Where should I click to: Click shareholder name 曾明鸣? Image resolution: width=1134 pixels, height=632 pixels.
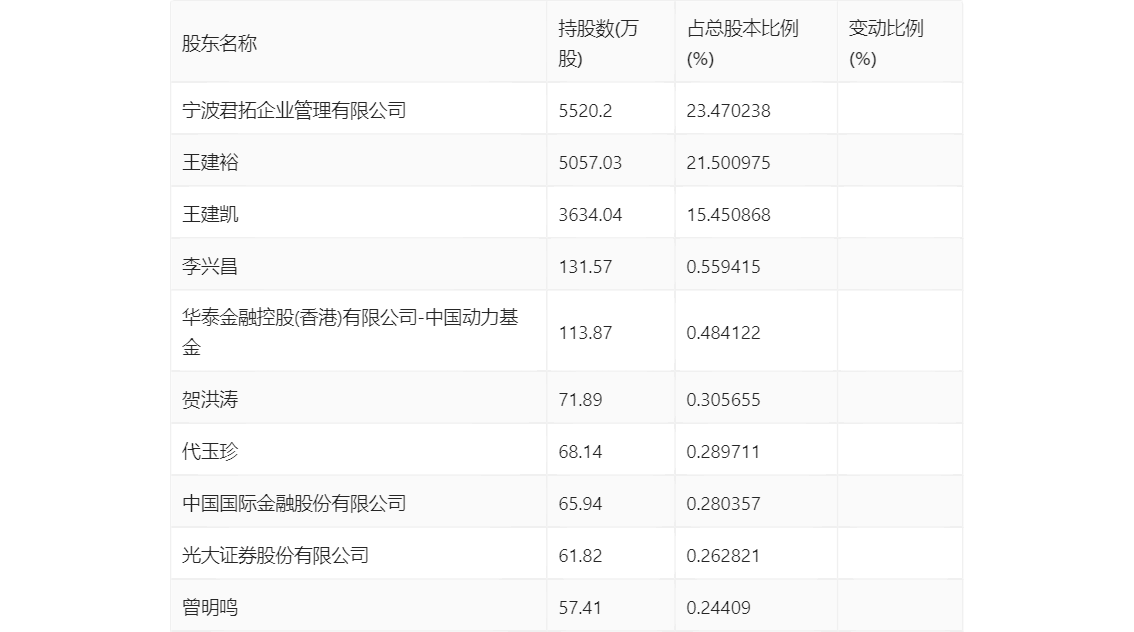210,607
